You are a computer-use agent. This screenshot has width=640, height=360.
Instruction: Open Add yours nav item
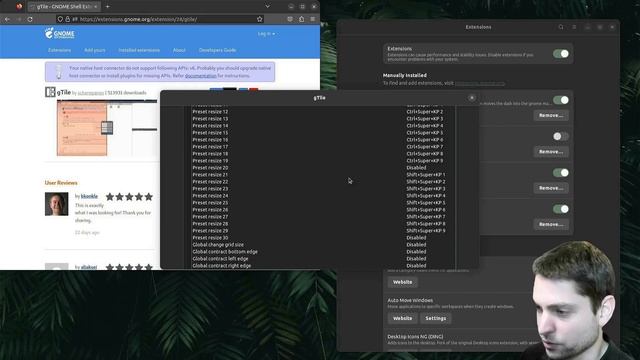95,50
